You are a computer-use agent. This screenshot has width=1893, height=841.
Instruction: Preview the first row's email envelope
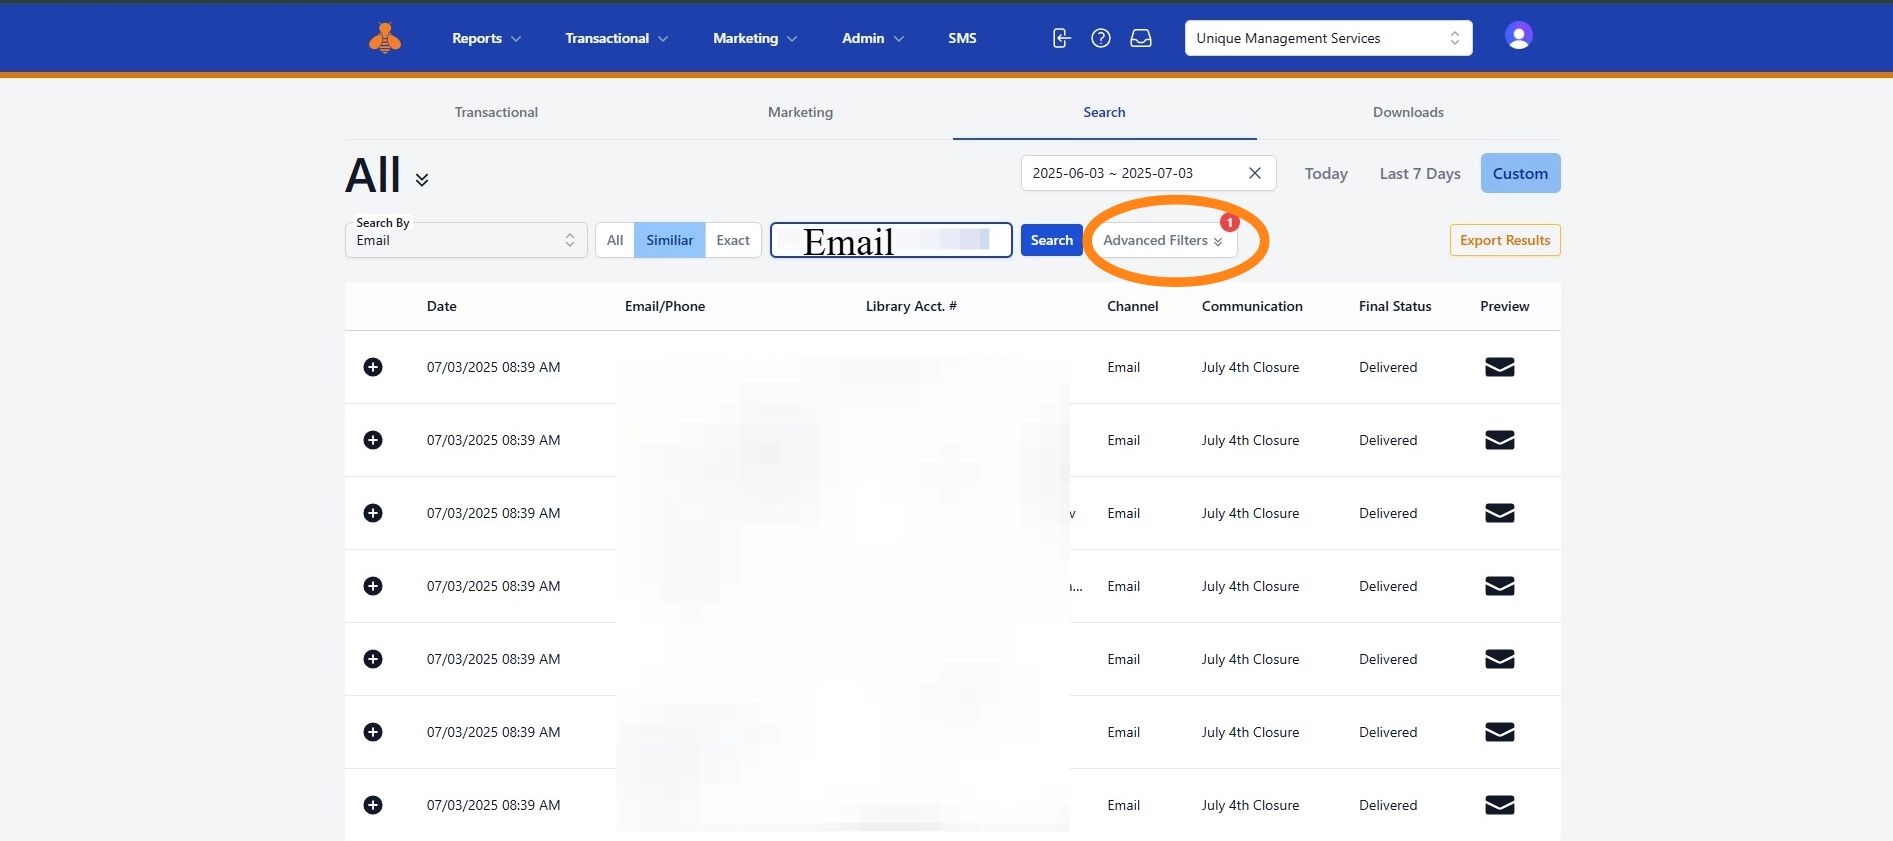coord(1499,367)
